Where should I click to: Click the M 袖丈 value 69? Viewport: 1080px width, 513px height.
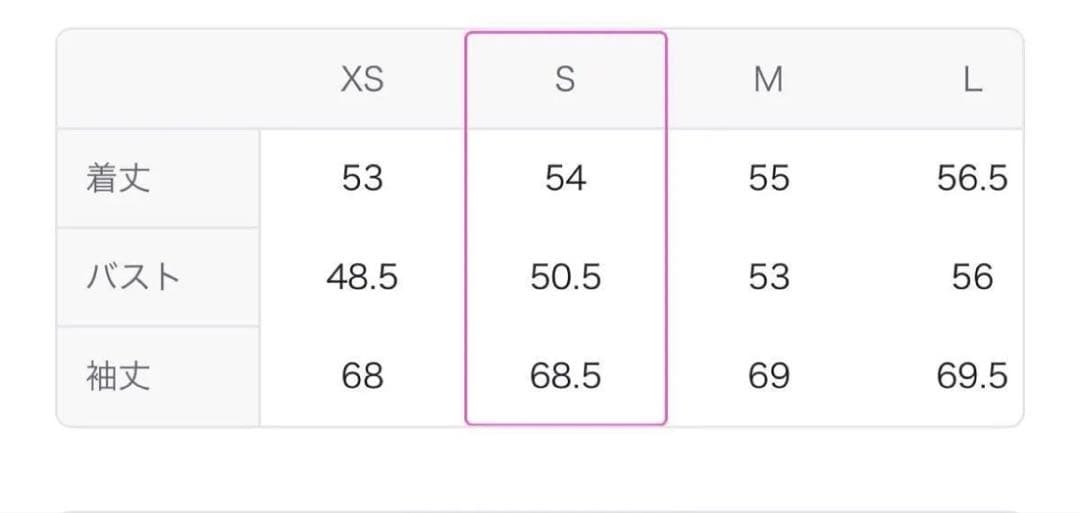(x=768, y=376)
